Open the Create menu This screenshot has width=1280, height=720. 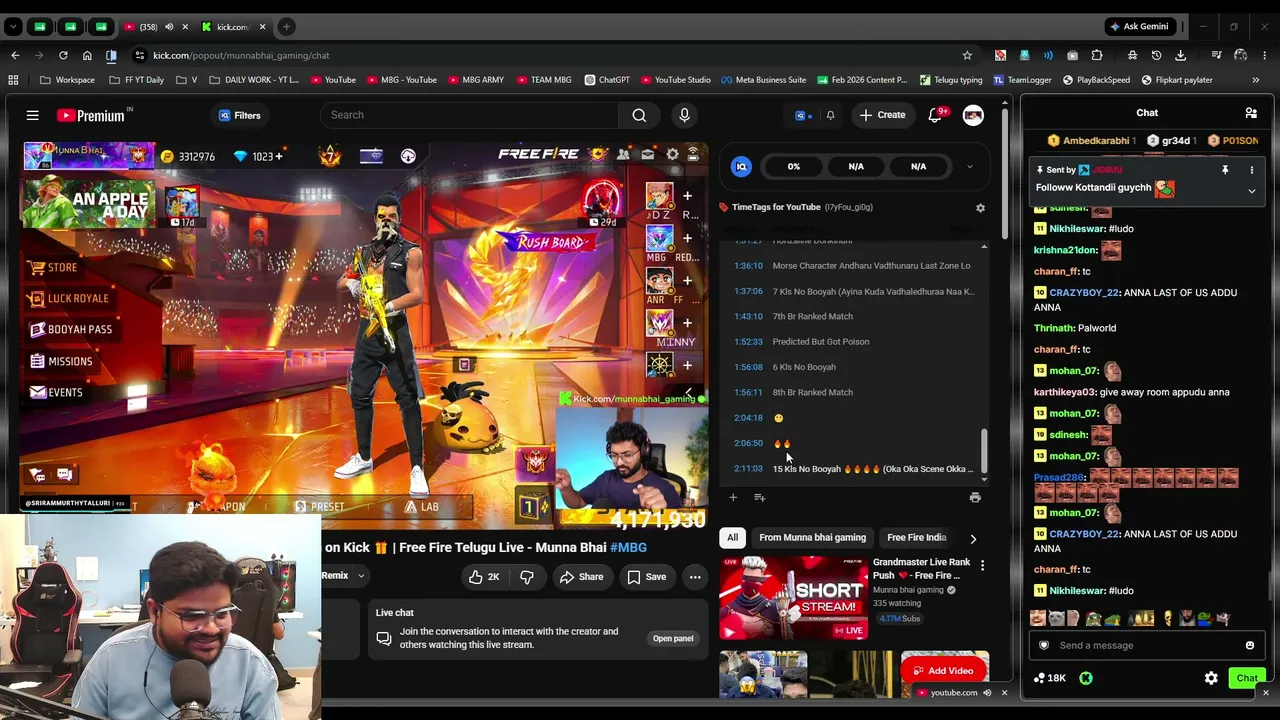point(882,115)
